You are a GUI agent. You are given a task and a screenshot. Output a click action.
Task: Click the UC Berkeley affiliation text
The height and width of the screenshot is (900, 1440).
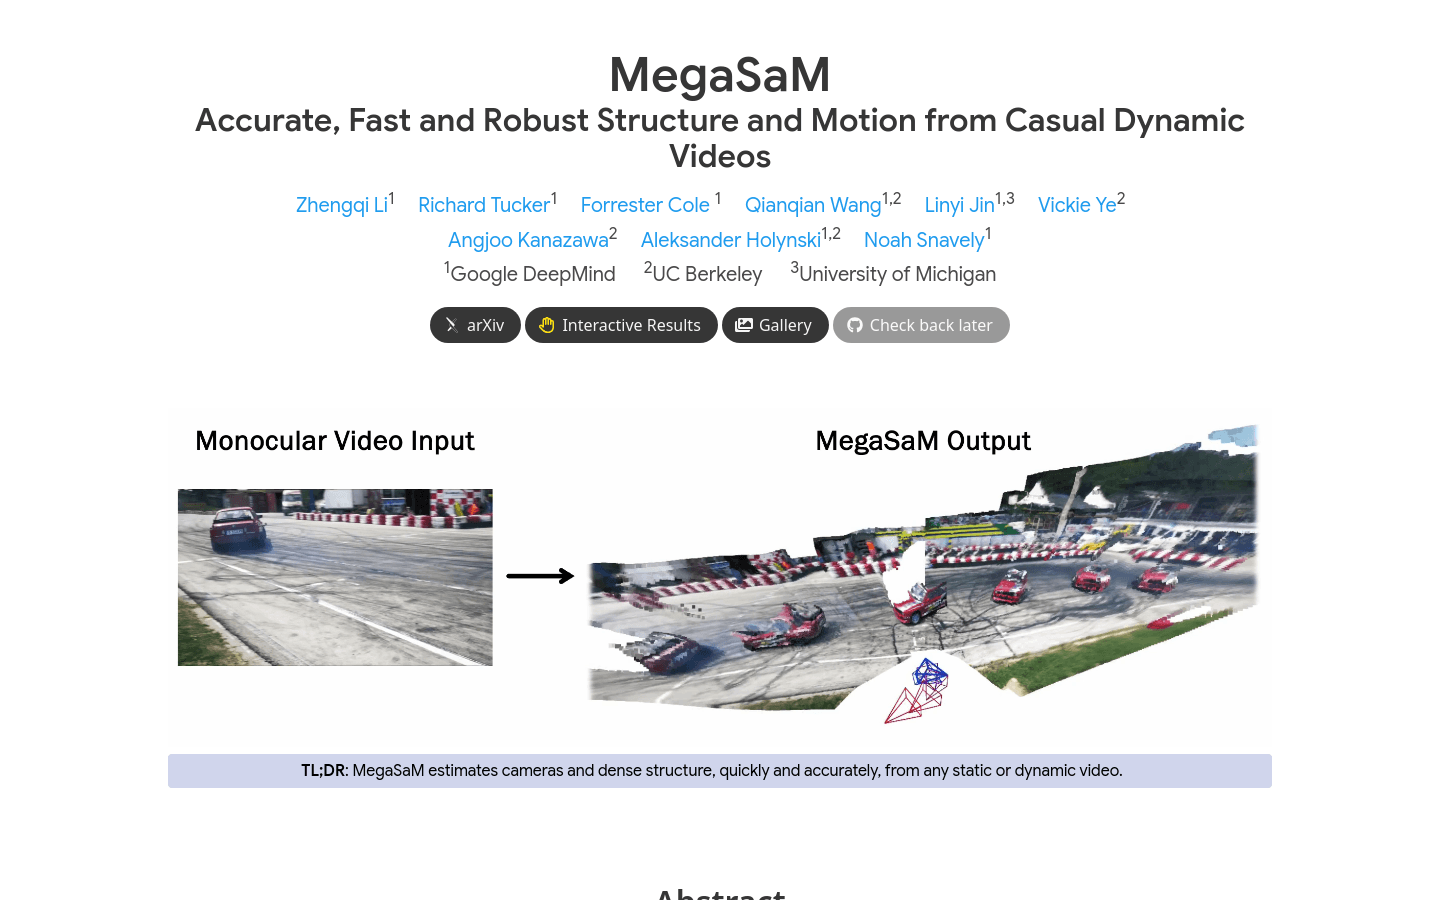pos(707,274)
